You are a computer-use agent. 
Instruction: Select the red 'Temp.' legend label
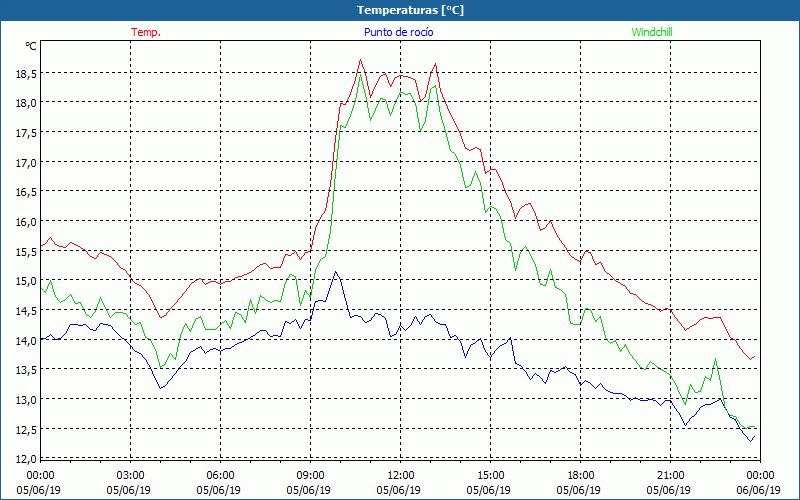146,32
